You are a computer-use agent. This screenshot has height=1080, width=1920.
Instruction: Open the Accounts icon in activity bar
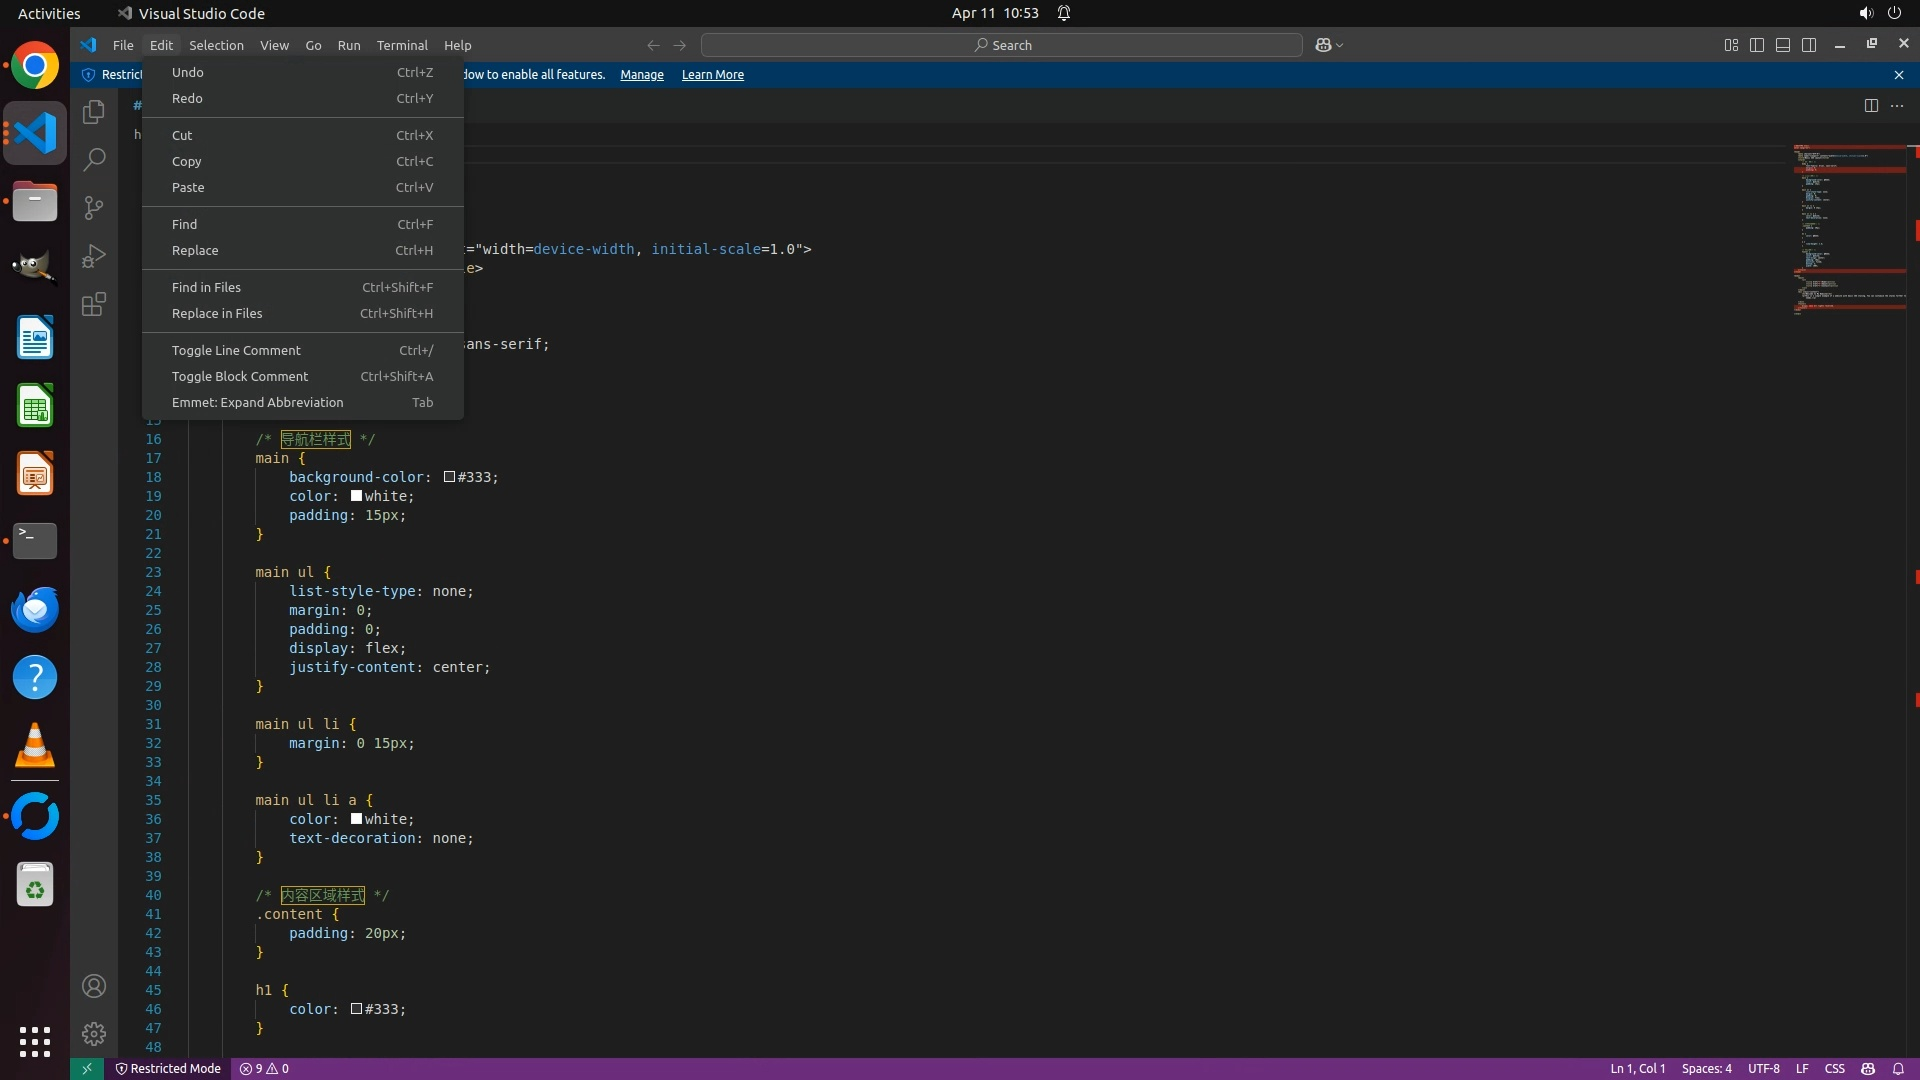coord(94,986)
